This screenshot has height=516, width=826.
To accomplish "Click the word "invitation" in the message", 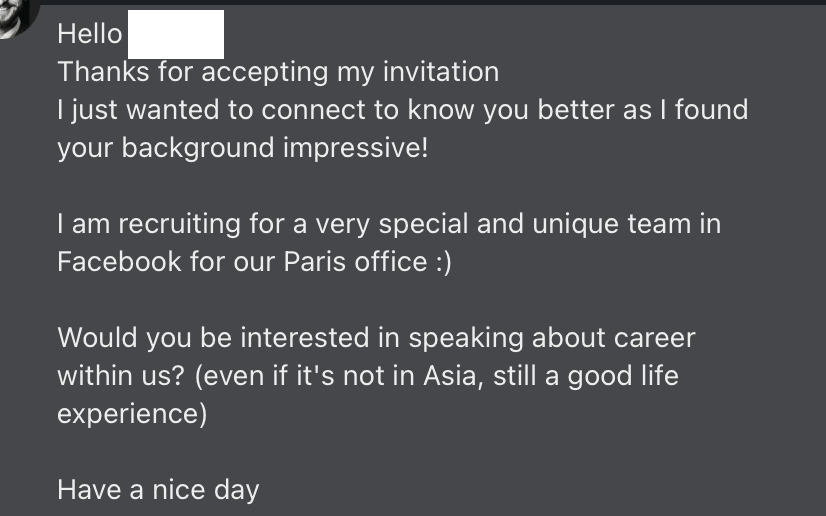I will click(441, 72).
